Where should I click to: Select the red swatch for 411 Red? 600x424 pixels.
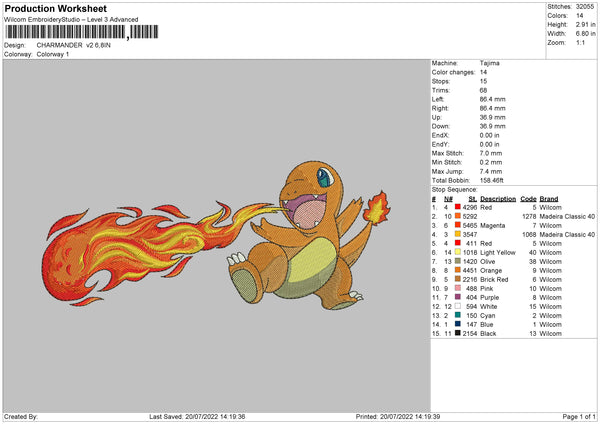click(458, 243)
